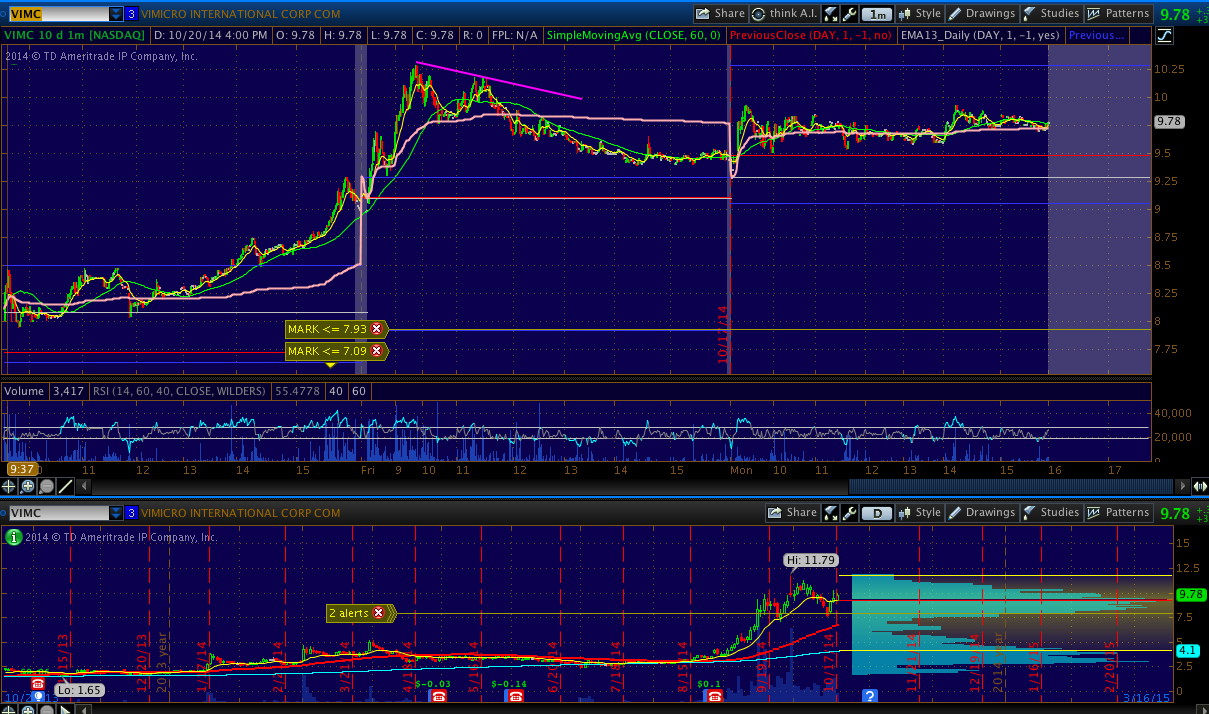This screenshot has height=714, width=1209.
Task: Click the zoom in magnifier icon
Action: click(x=28, y=486)
